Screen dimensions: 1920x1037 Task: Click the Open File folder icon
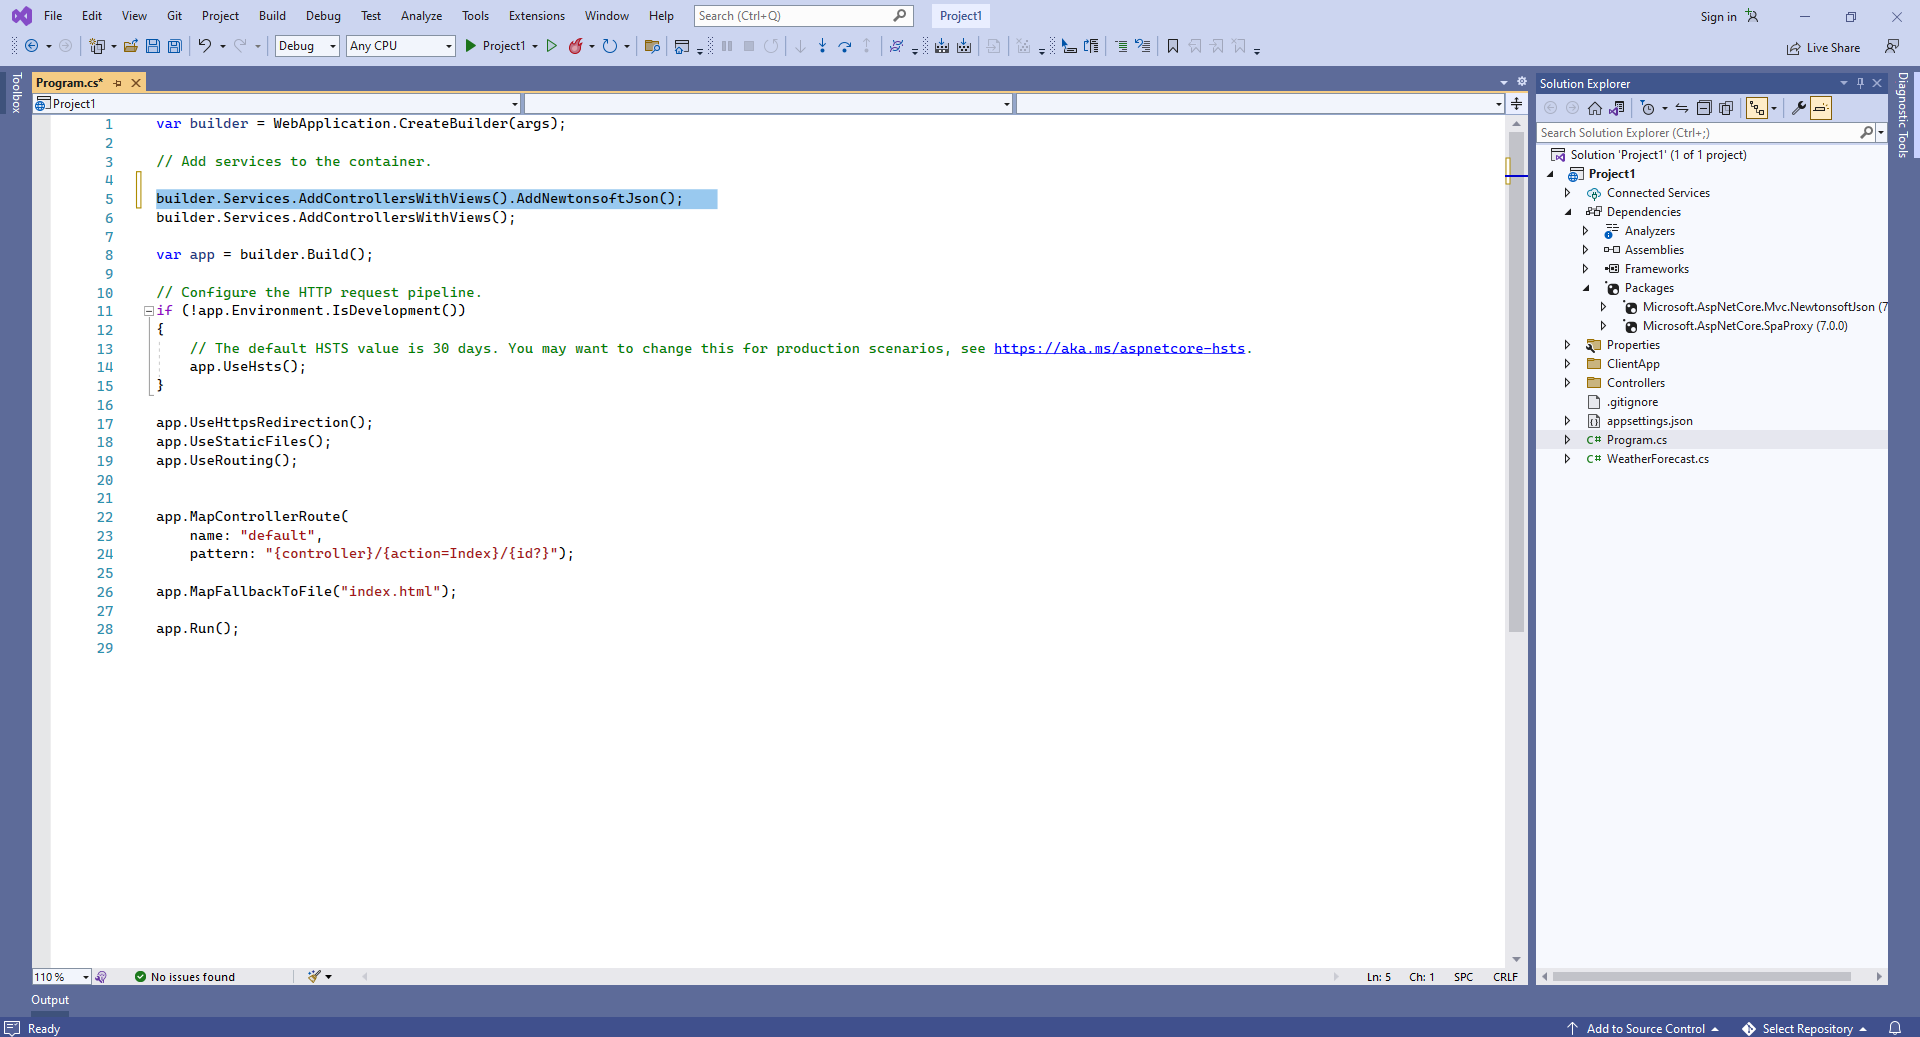(x=131, y=46)
